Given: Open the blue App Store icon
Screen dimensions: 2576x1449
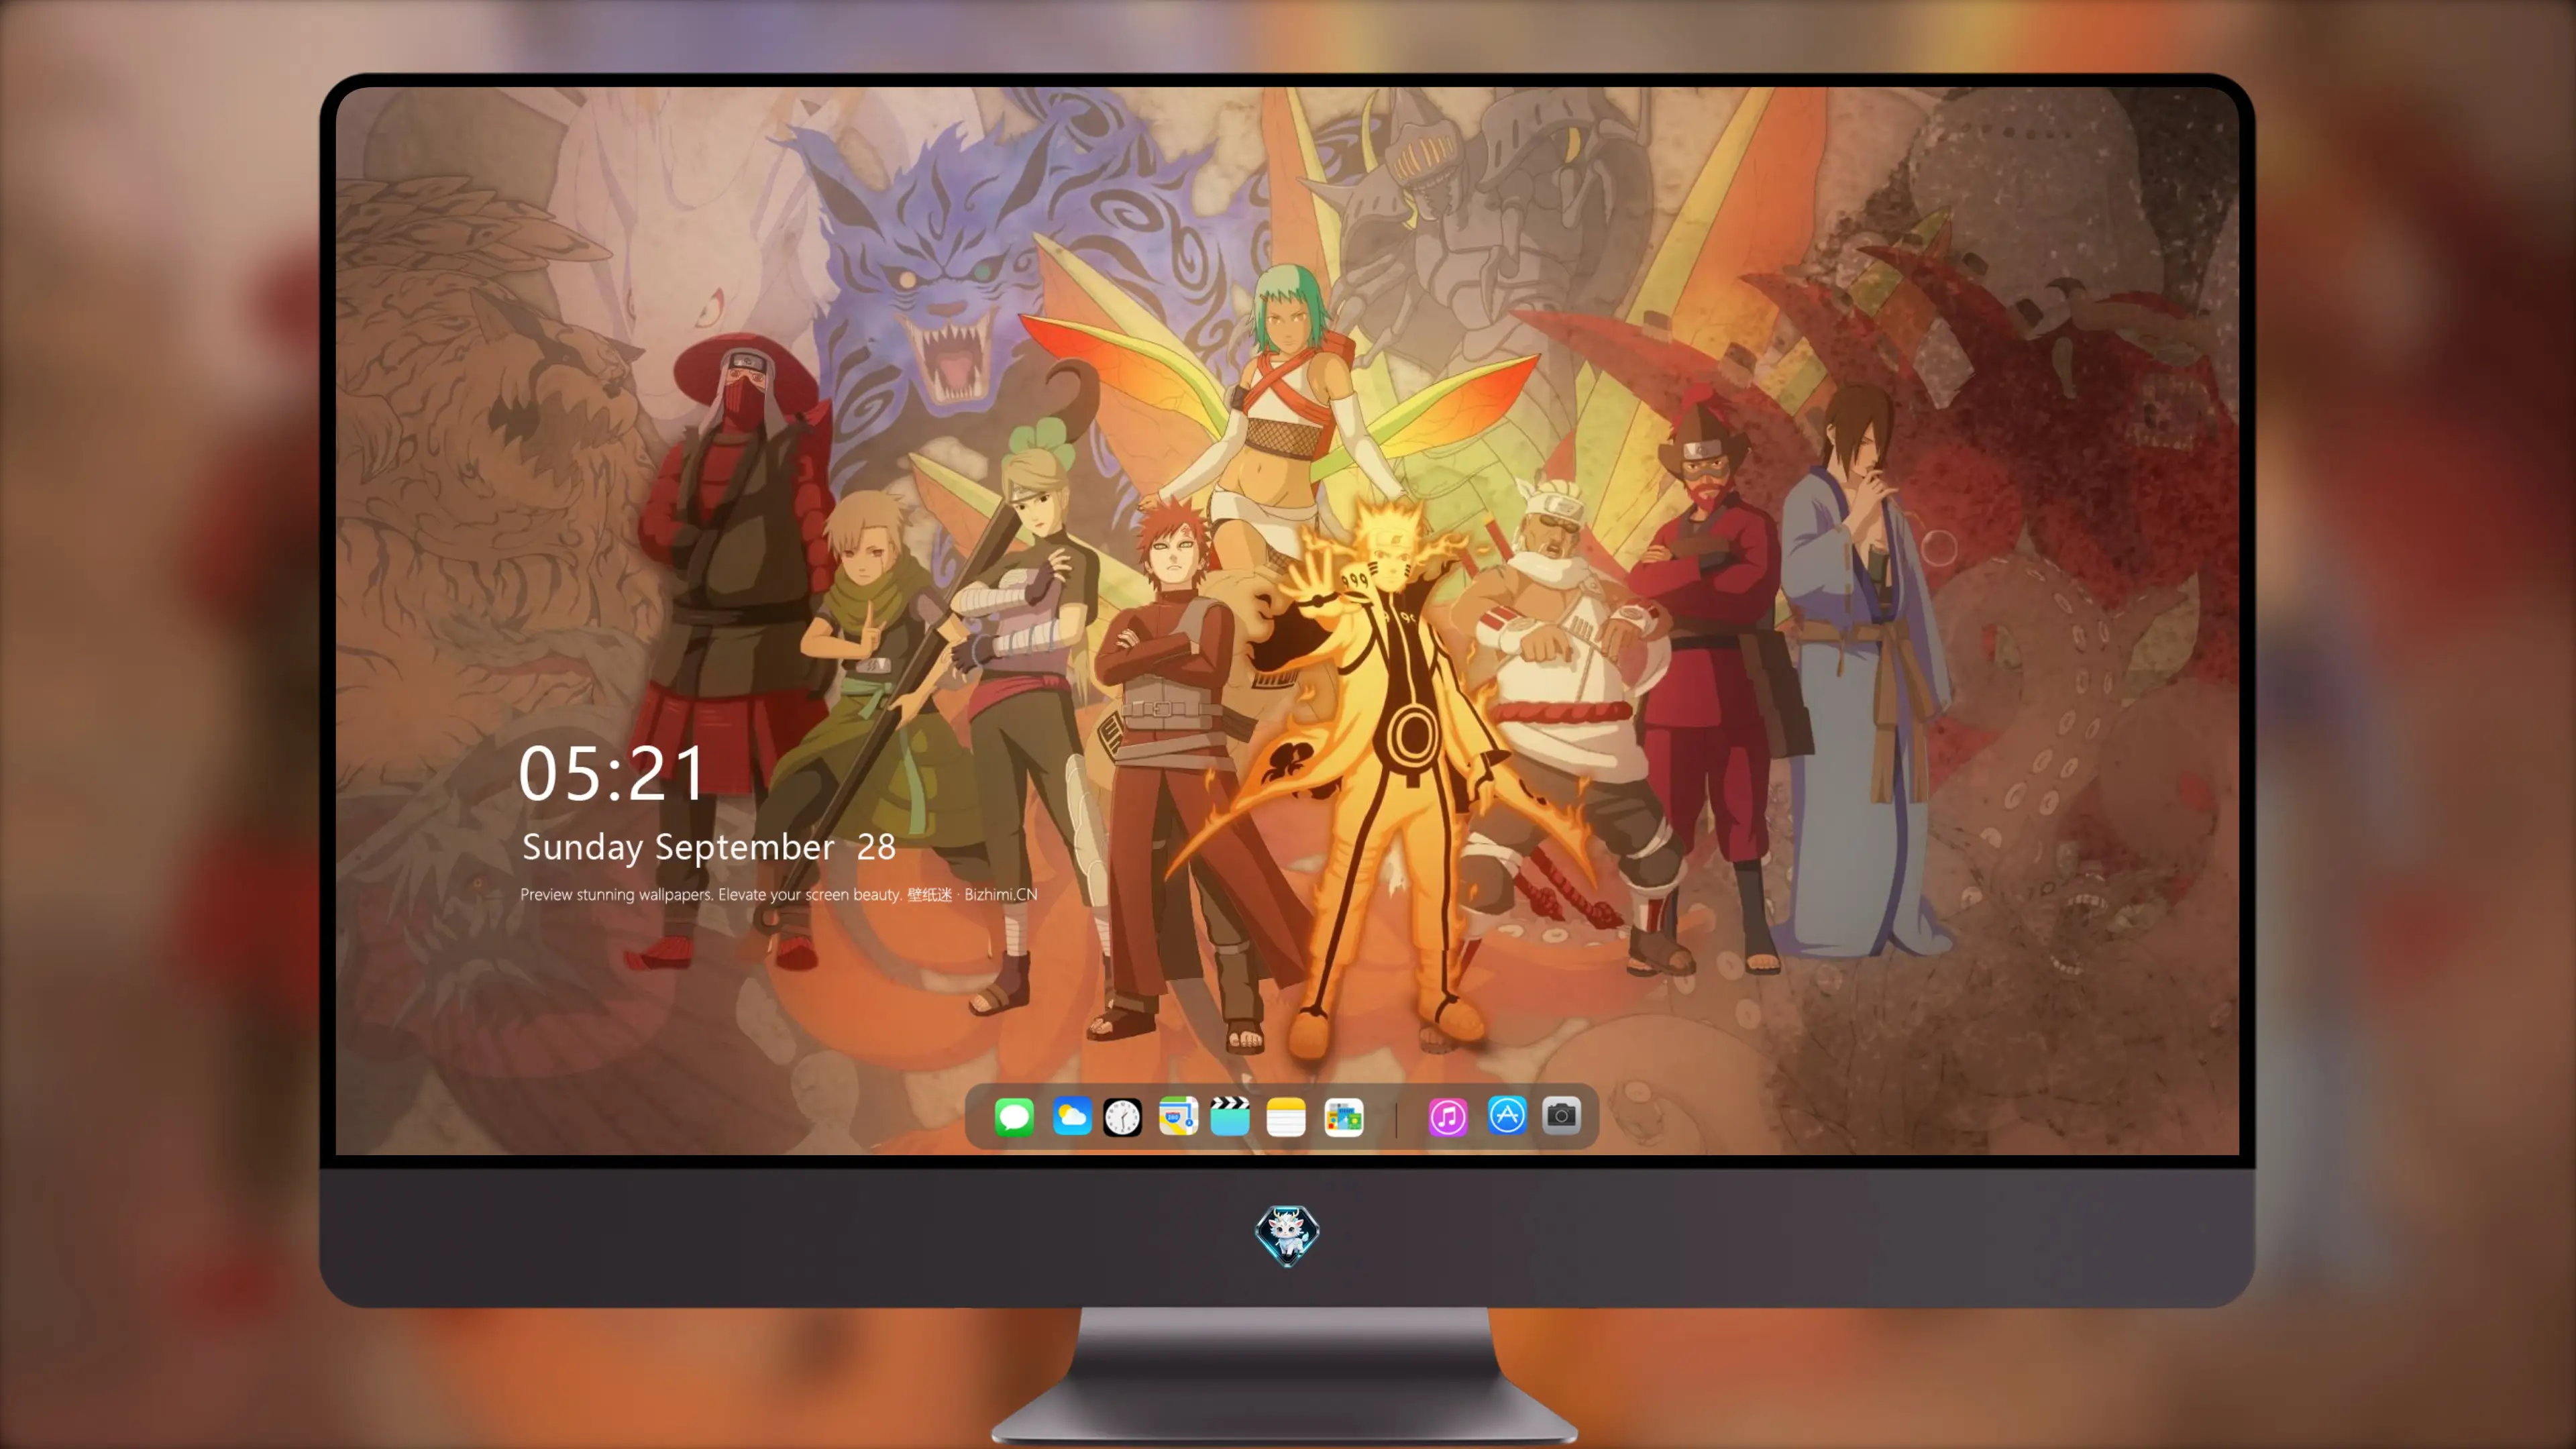Looking at the screenshot, I should [x=1507, y=1115].
